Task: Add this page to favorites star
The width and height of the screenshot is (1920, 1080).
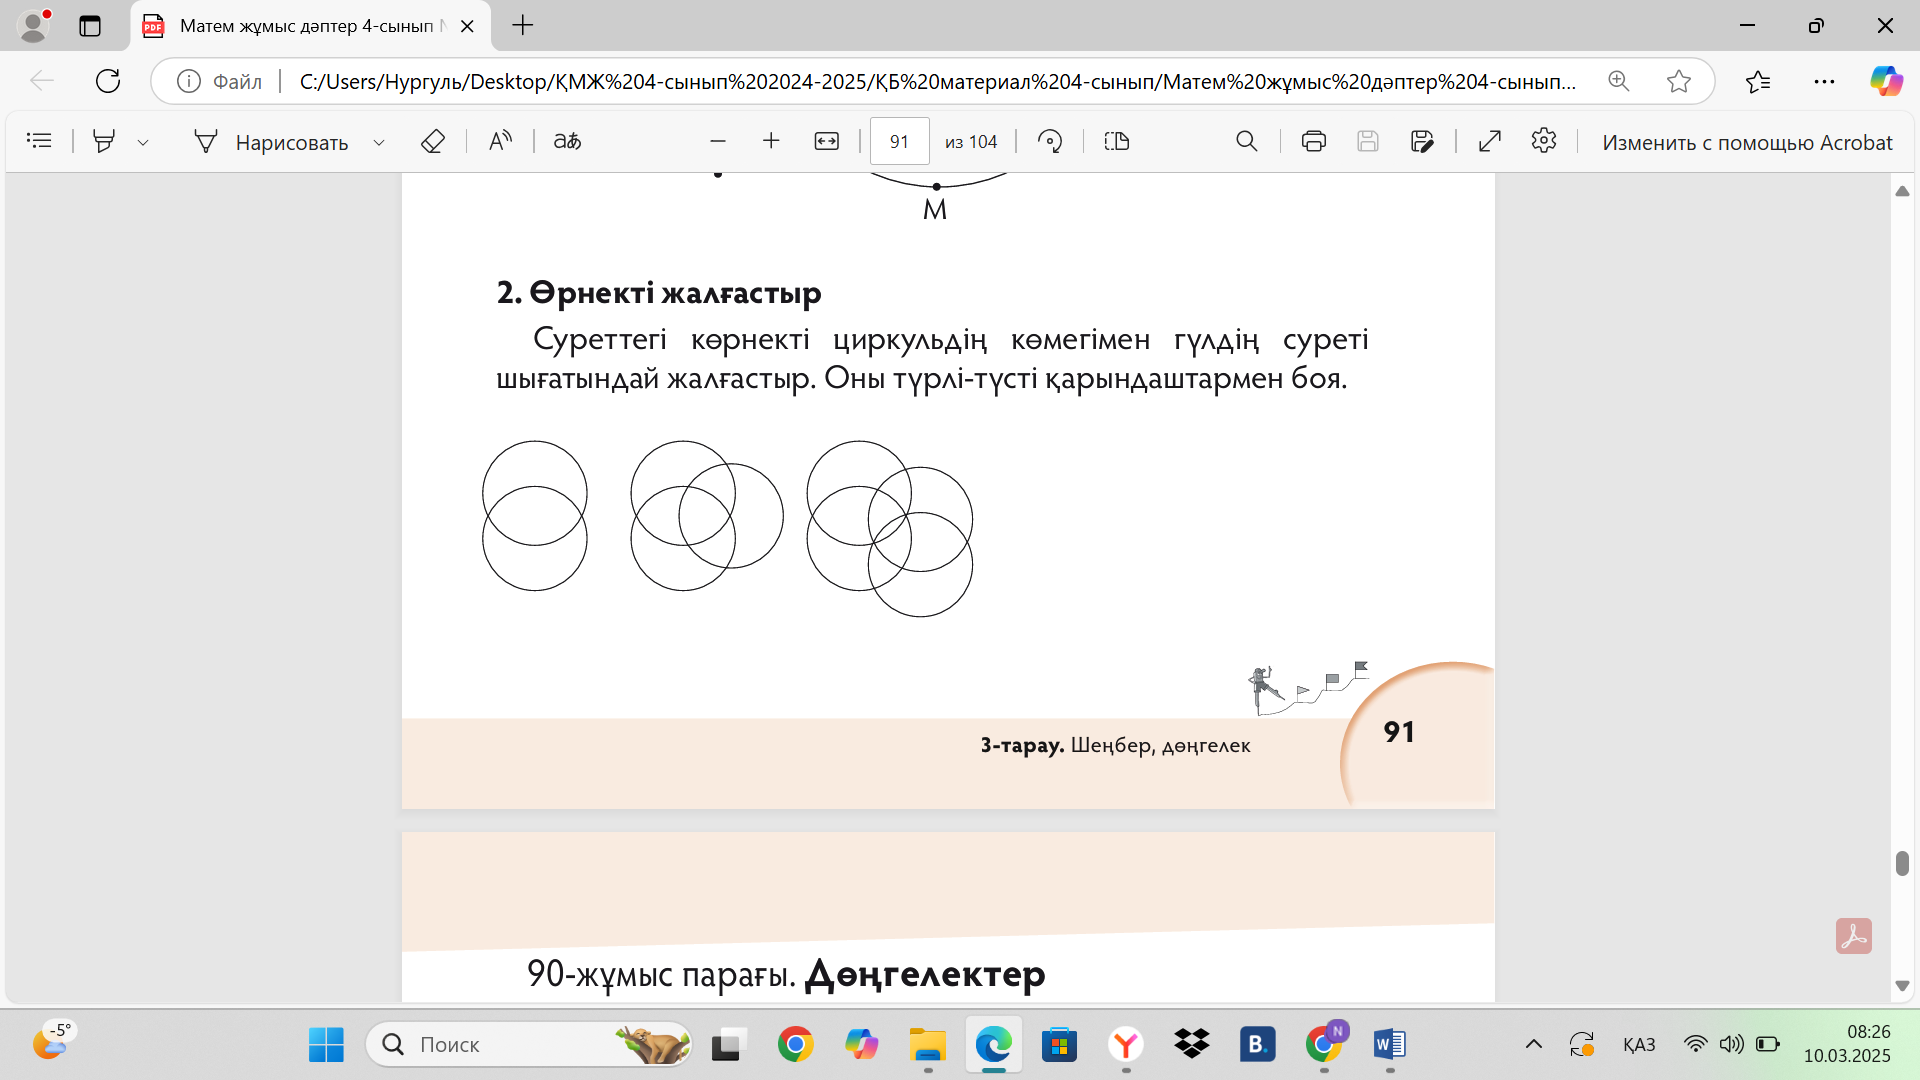Action: (x=1678, y=81)
